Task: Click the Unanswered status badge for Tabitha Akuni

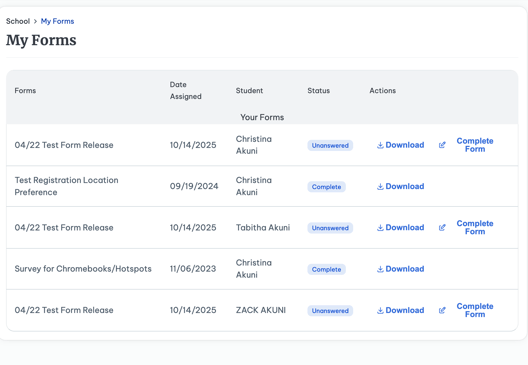Action: (x=330, y=228)
